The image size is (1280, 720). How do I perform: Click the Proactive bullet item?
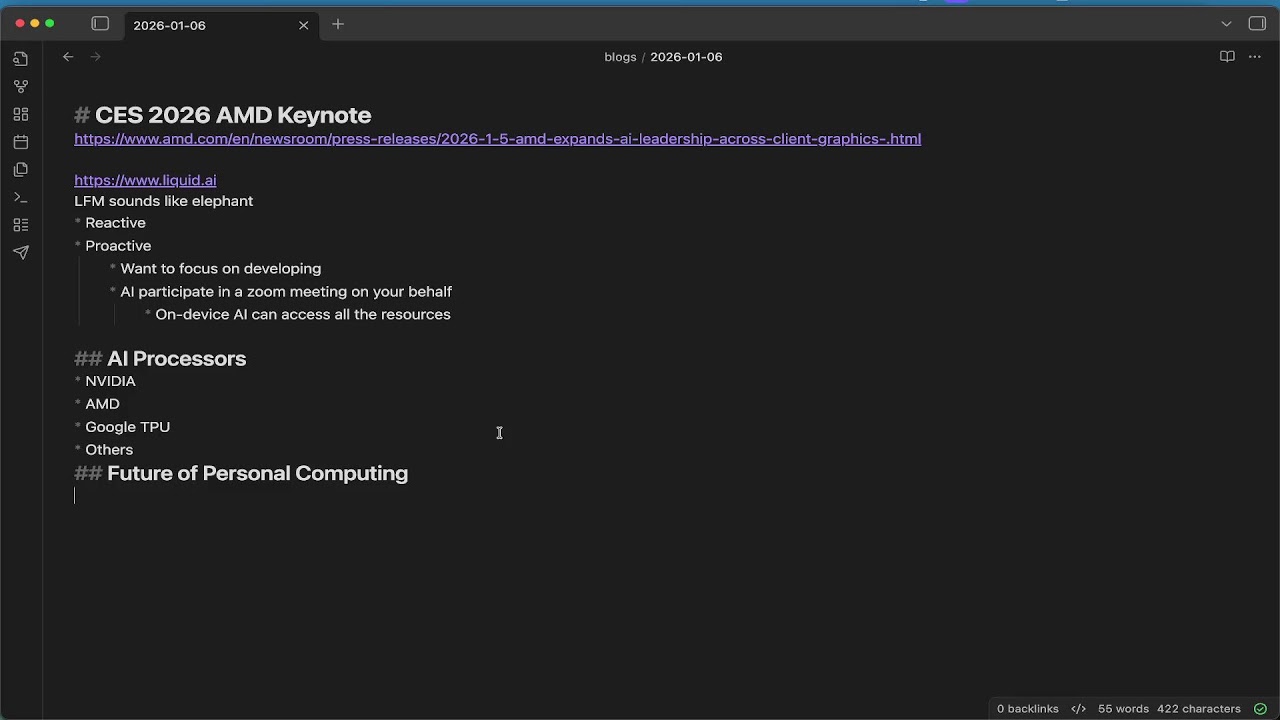point(118,246)
